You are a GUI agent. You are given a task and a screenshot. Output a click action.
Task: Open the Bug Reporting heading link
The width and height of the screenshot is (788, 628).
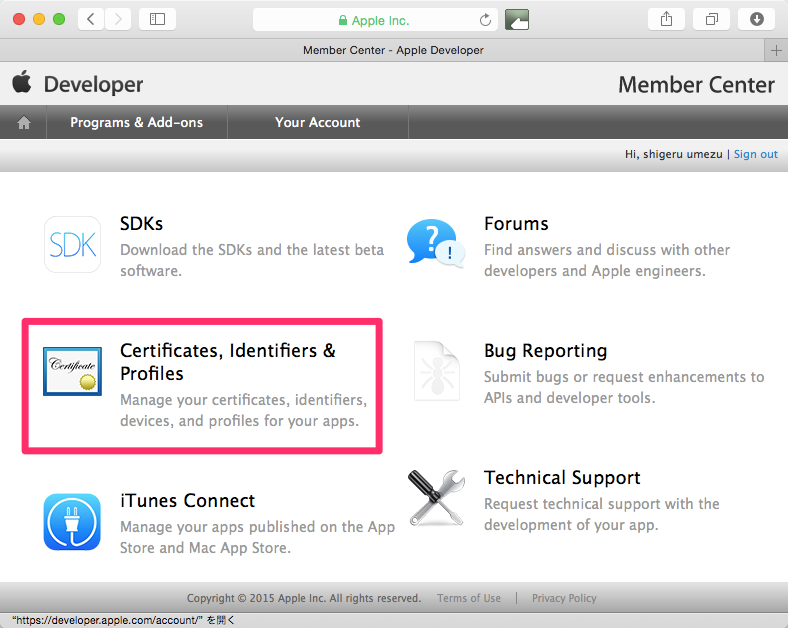click(545, 351)
